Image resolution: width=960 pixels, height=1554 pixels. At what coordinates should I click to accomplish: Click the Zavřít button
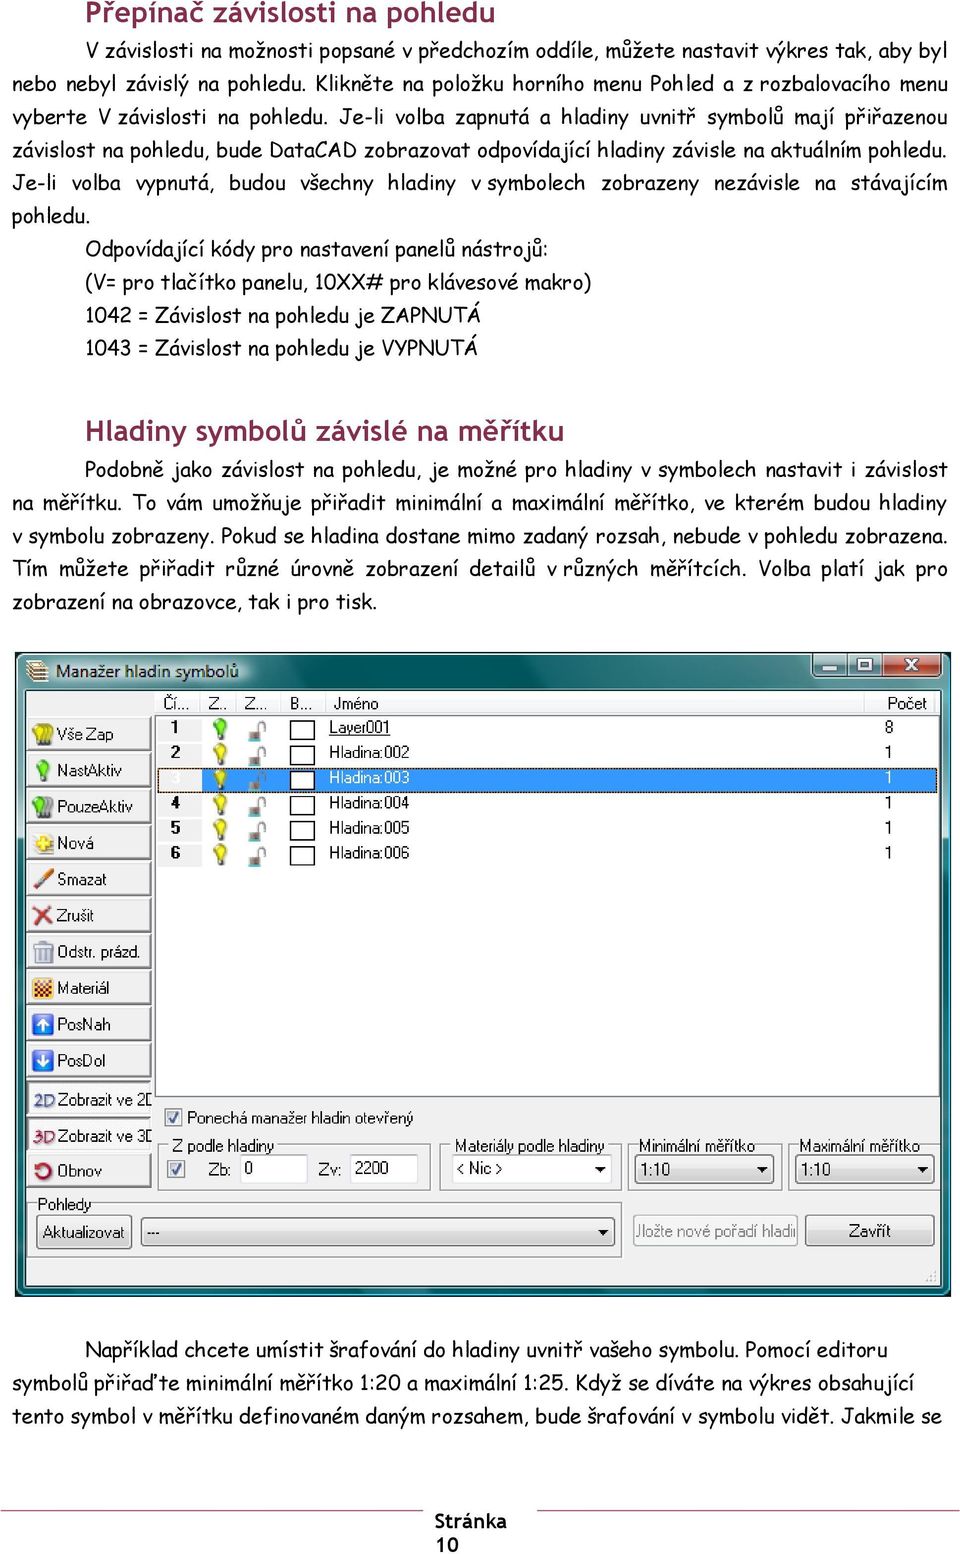point(869,1231)
